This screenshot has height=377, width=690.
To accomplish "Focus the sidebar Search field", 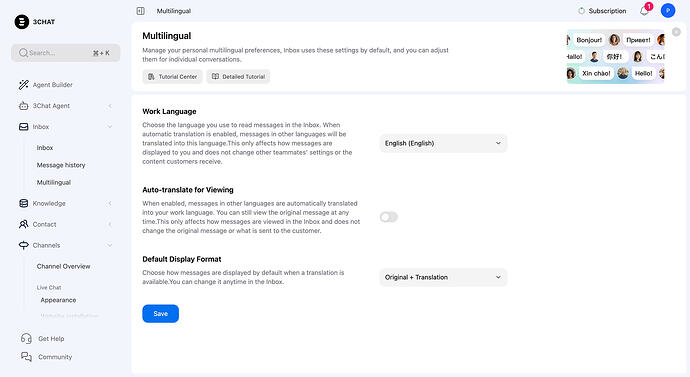I will (x=66, y=53).
